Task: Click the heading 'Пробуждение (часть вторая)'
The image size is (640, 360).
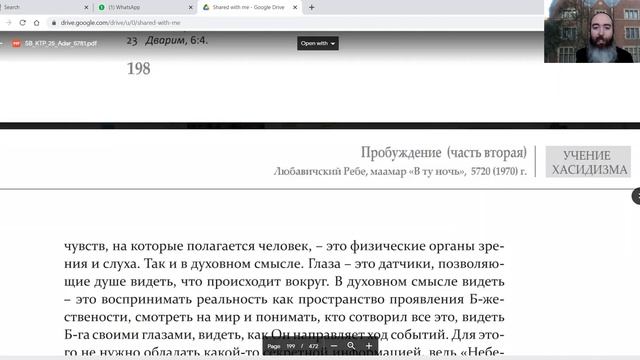Action: (444, 153)
